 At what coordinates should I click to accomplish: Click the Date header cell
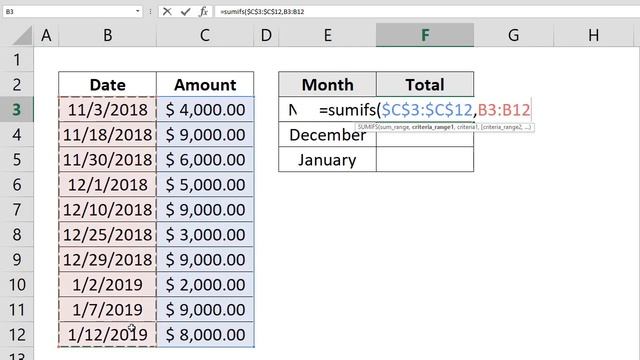107,84
